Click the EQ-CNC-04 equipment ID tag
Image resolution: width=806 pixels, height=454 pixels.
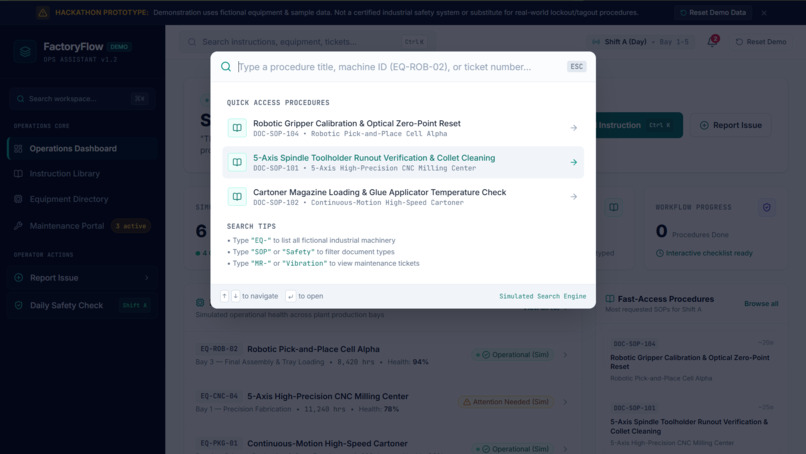pos(219,396)
